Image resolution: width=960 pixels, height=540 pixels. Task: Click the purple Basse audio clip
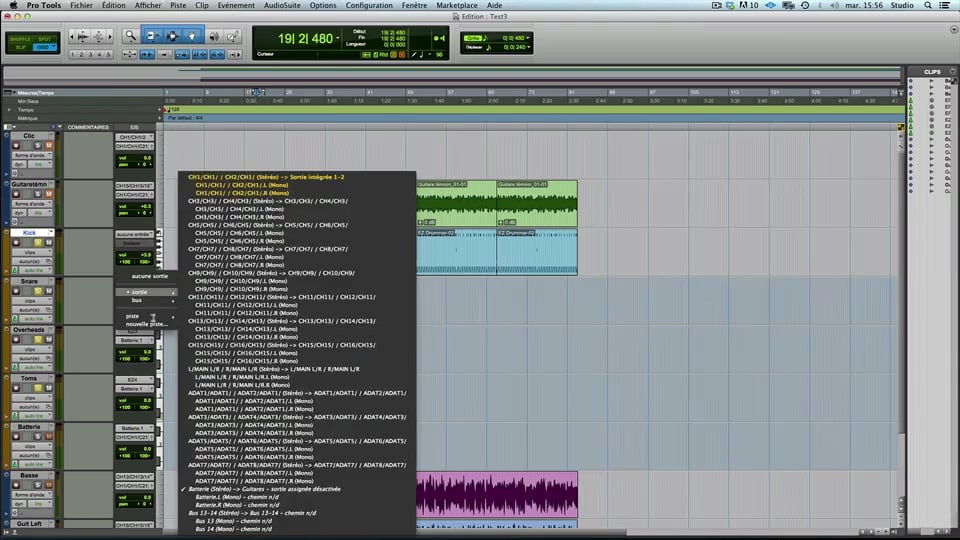coord(497,495)
